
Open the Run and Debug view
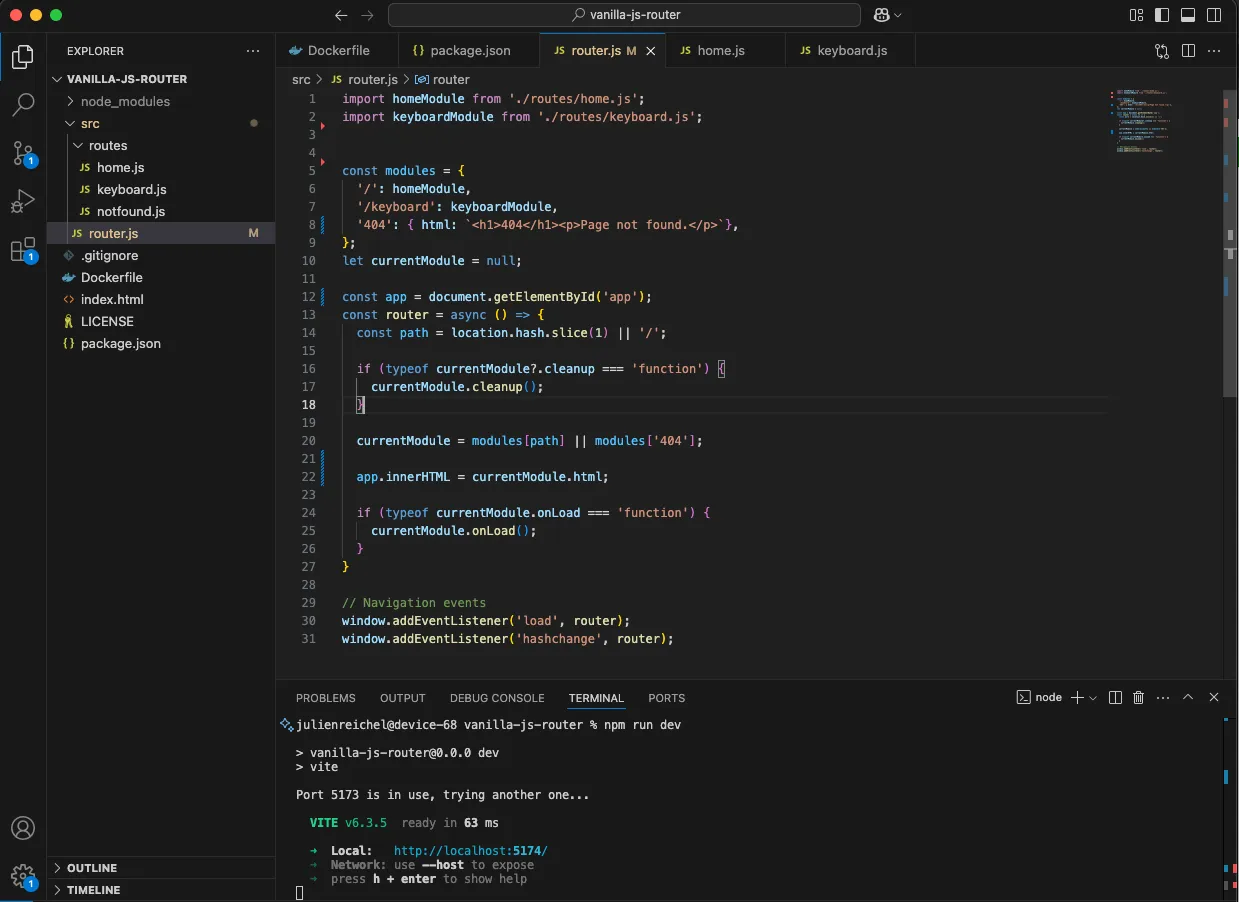[x=23, y=201]
